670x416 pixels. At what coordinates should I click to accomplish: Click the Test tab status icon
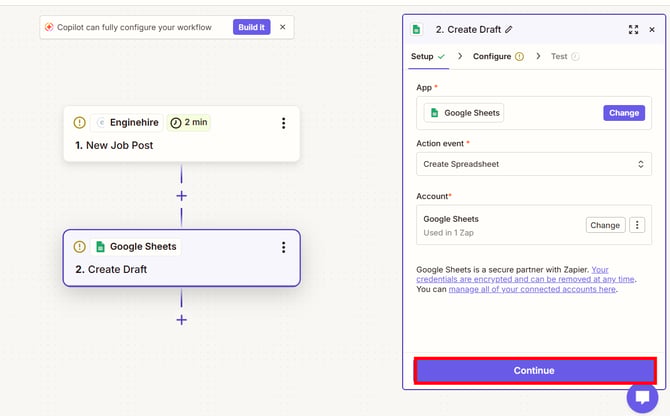pos(575,56)
